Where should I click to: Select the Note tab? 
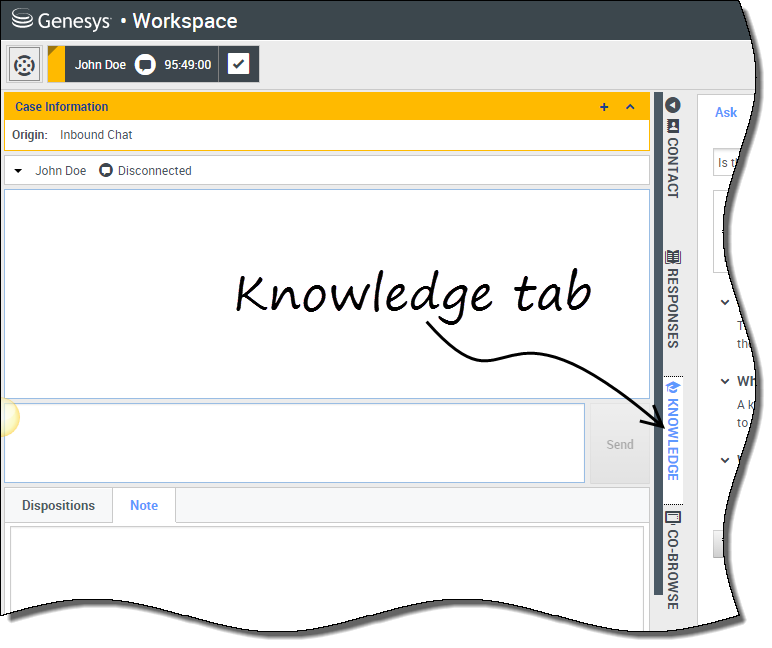tap(144, 505)
